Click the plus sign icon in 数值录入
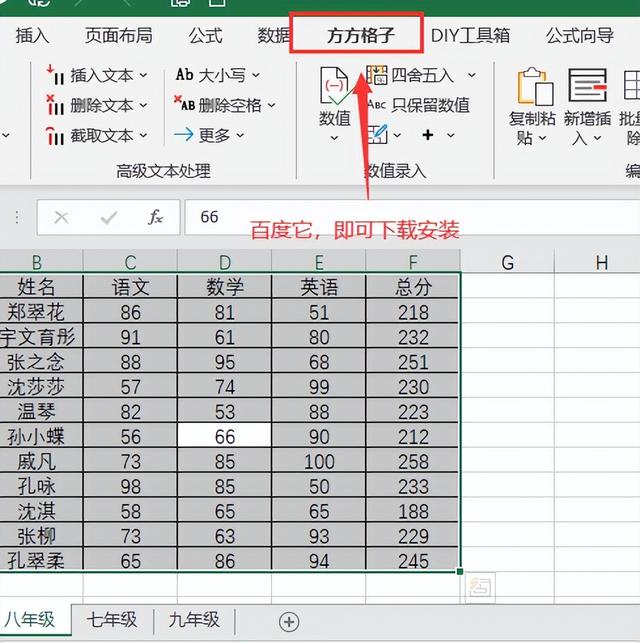This screenshot has width=640, height=643. tap(428, 135)
